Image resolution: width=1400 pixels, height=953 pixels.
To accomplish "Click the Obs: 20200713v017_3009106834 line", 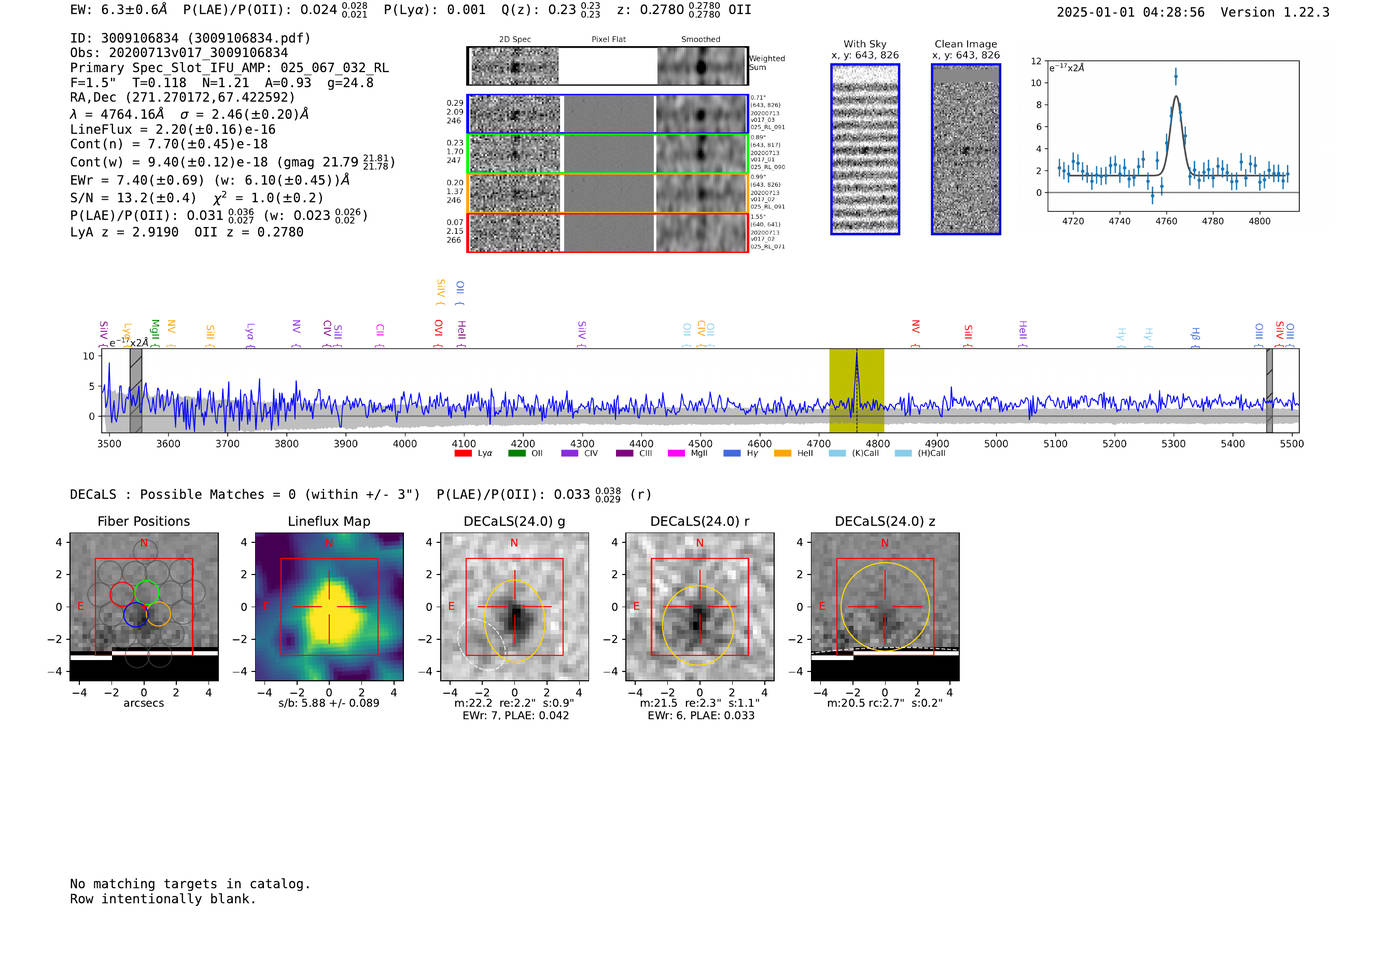I will tap(179, 53).
